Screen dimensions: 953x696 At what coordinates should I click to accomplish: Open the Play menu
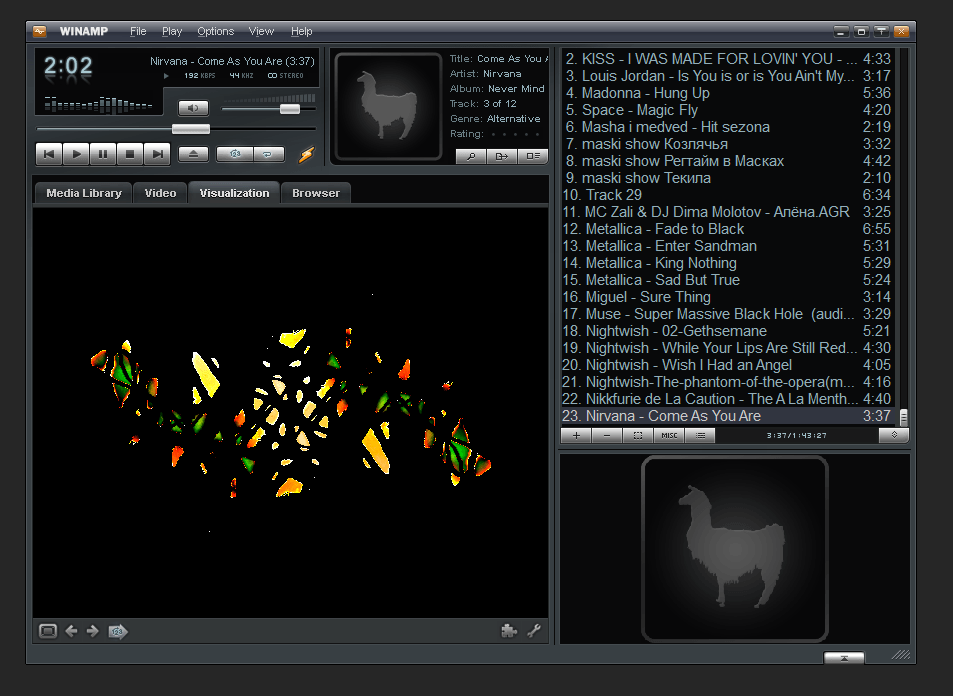tap(172, 31)
